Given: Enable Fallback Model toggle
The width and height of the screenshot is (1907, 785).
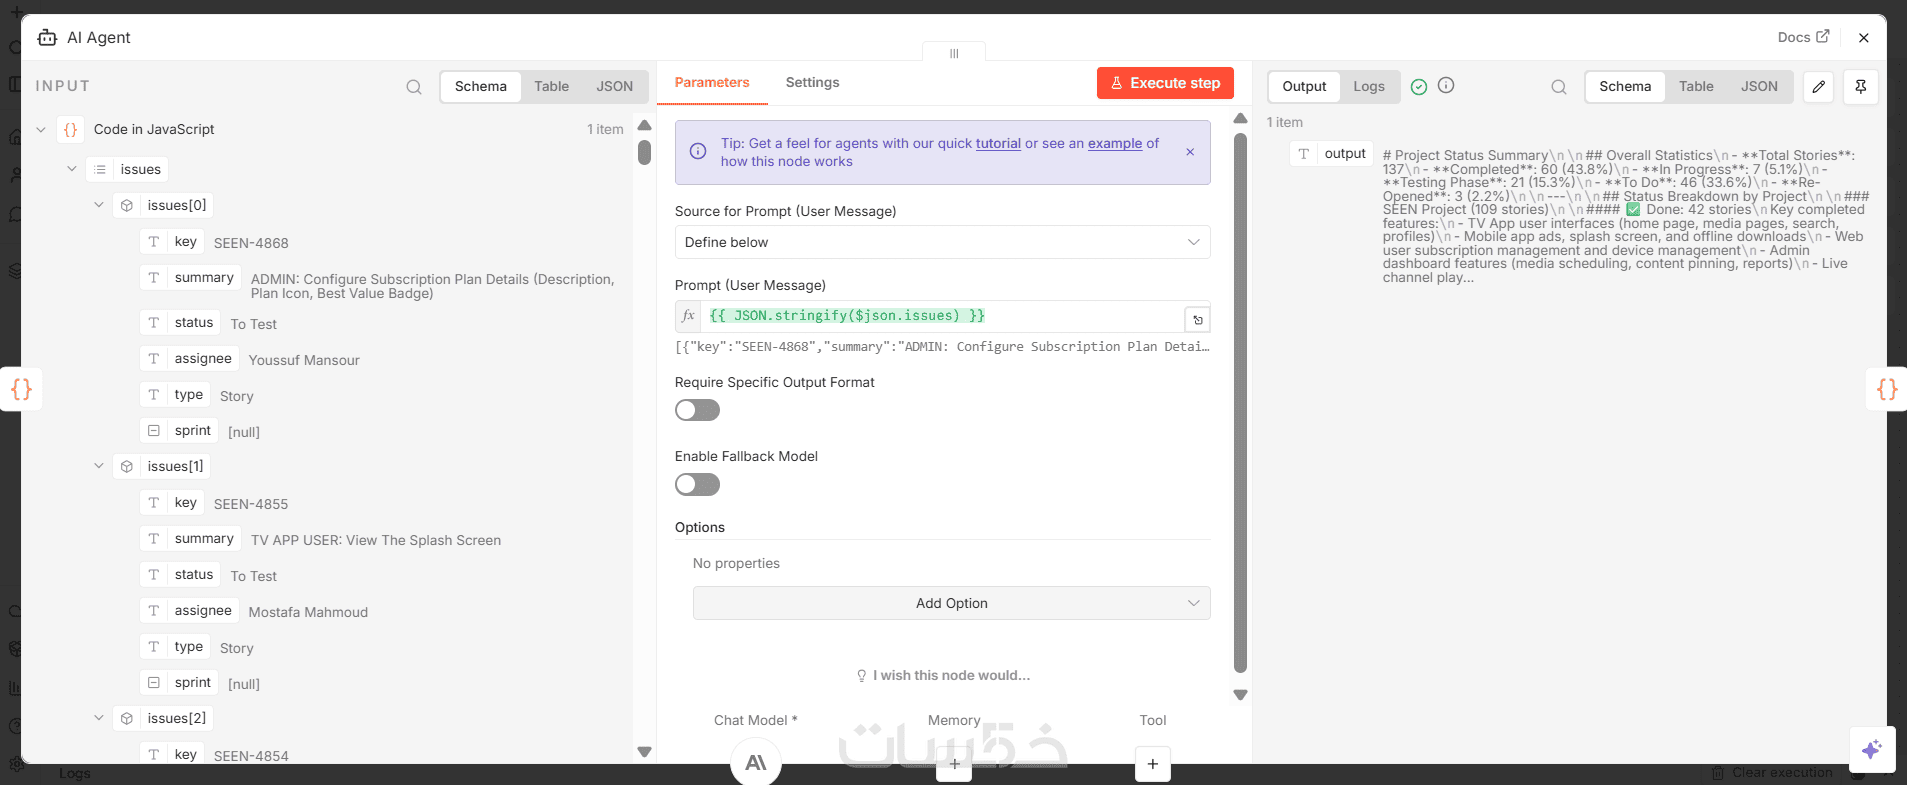Looking at the screenshot, I should [697, 484].
